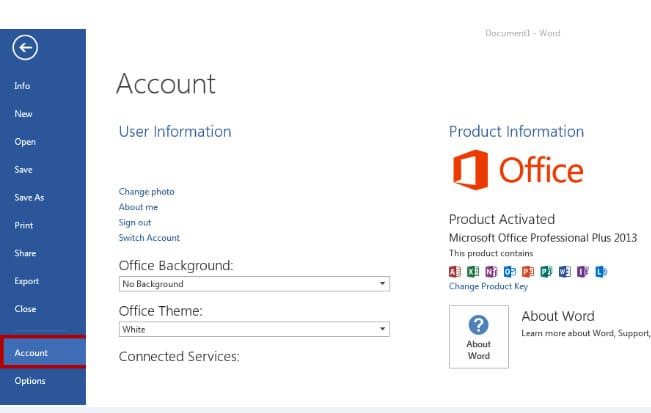
Task: Click the Switch Account link
Action: pyautogui.click(x=149, y=238)
